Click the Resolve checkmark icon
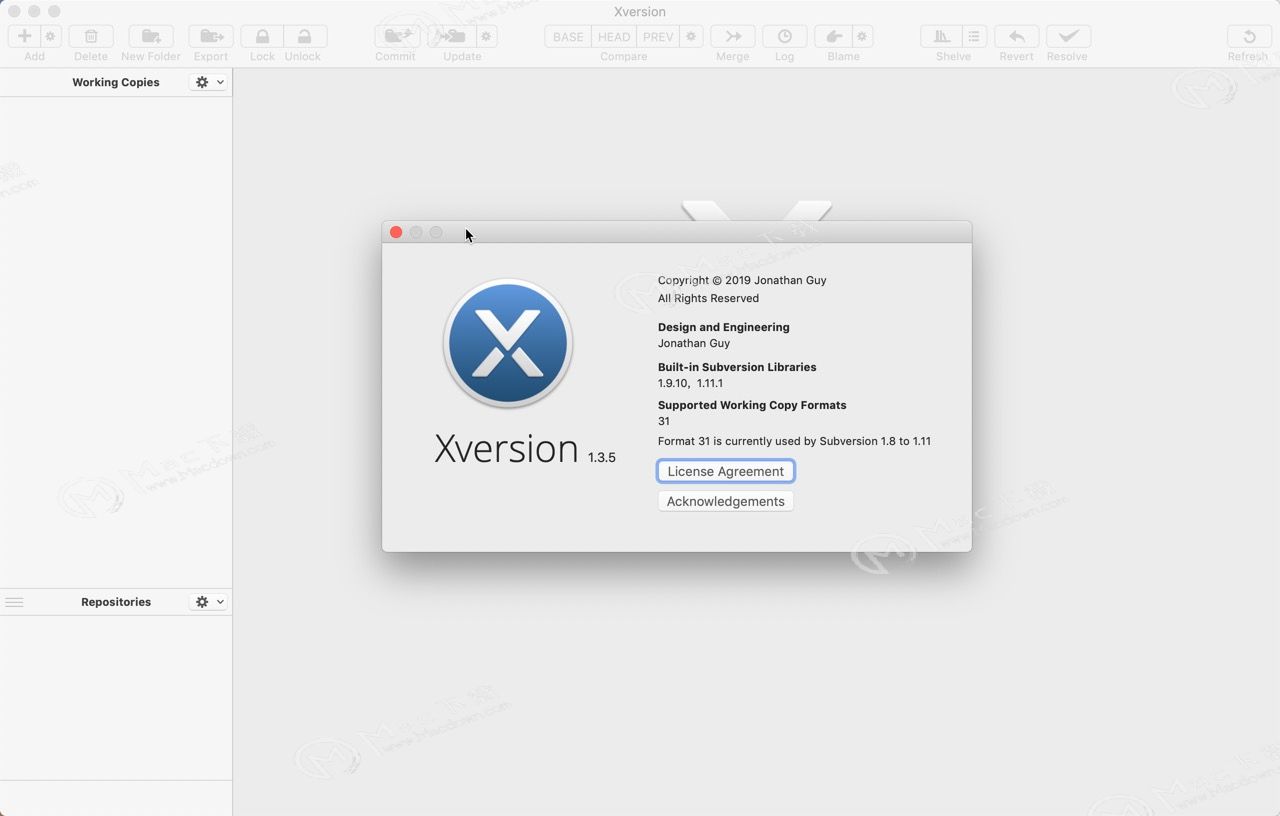Image resolution: width=1280 pixels, height=816 pixels. click(x=1068, y=36)
